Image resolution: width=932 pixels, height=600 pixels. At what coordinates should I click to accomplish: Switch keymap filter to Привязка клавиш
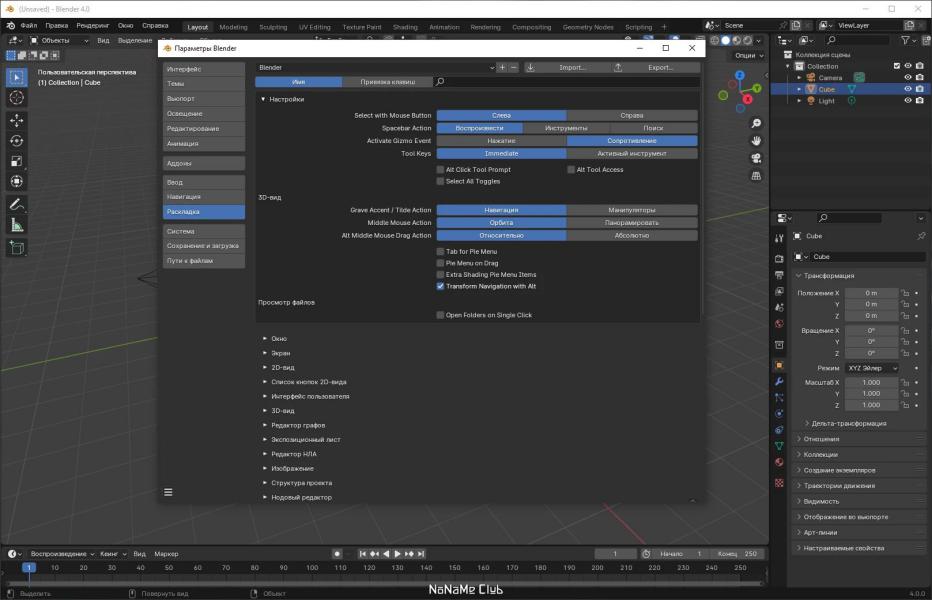388,81
